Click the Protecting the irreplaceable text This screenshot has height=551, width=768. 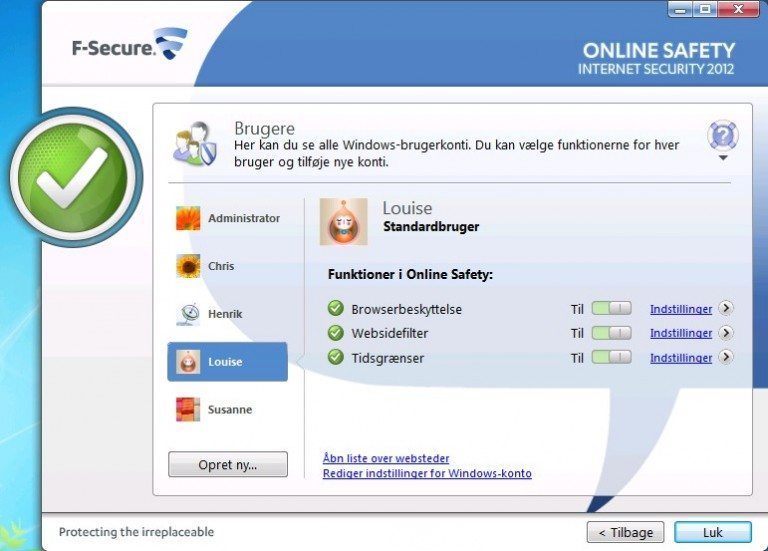(x=136, y=532)
